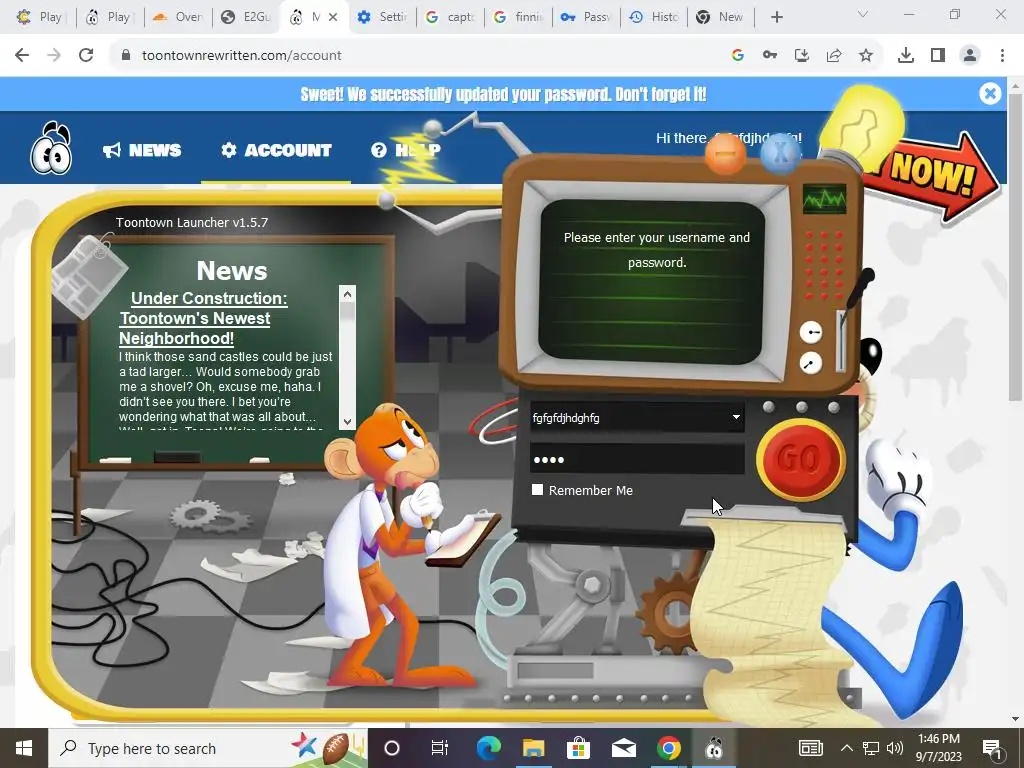
Task: Switch to the History tab
Action: click(654, 17)
